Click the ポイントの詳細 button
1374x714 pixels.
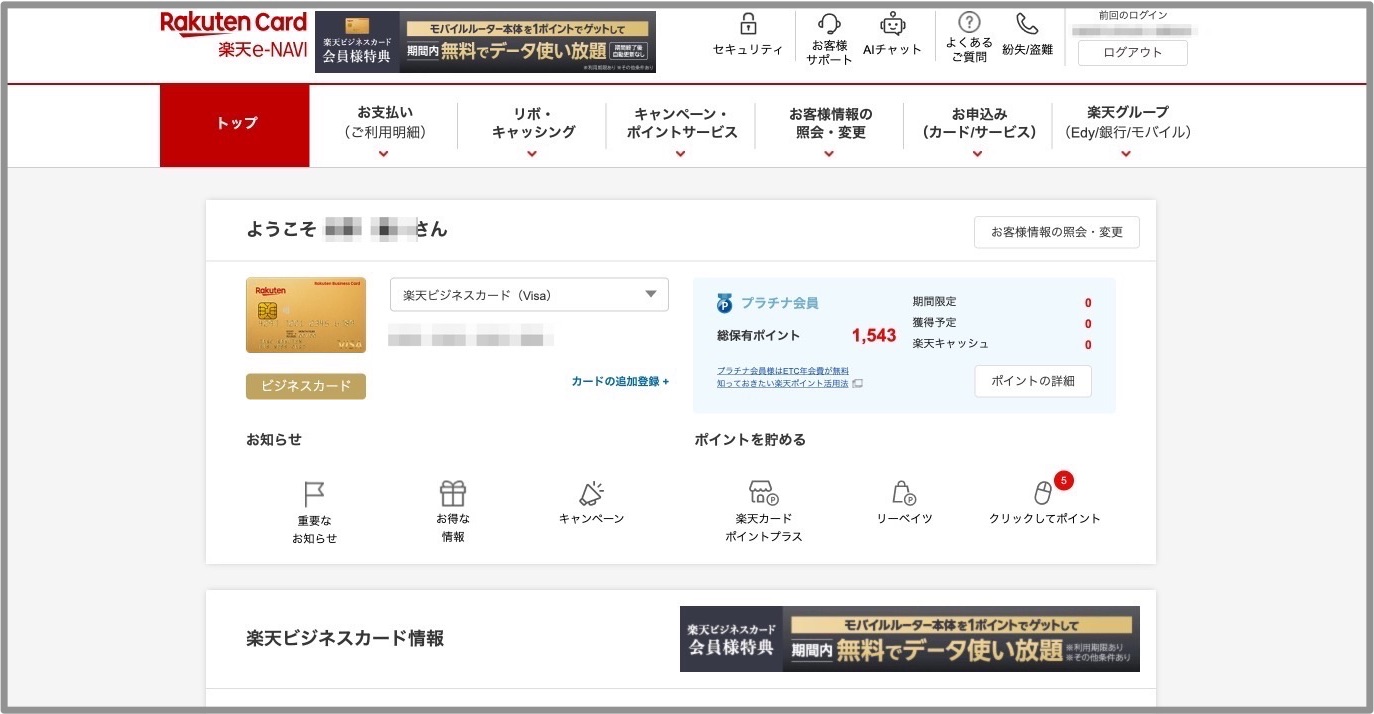point(1032,381)
